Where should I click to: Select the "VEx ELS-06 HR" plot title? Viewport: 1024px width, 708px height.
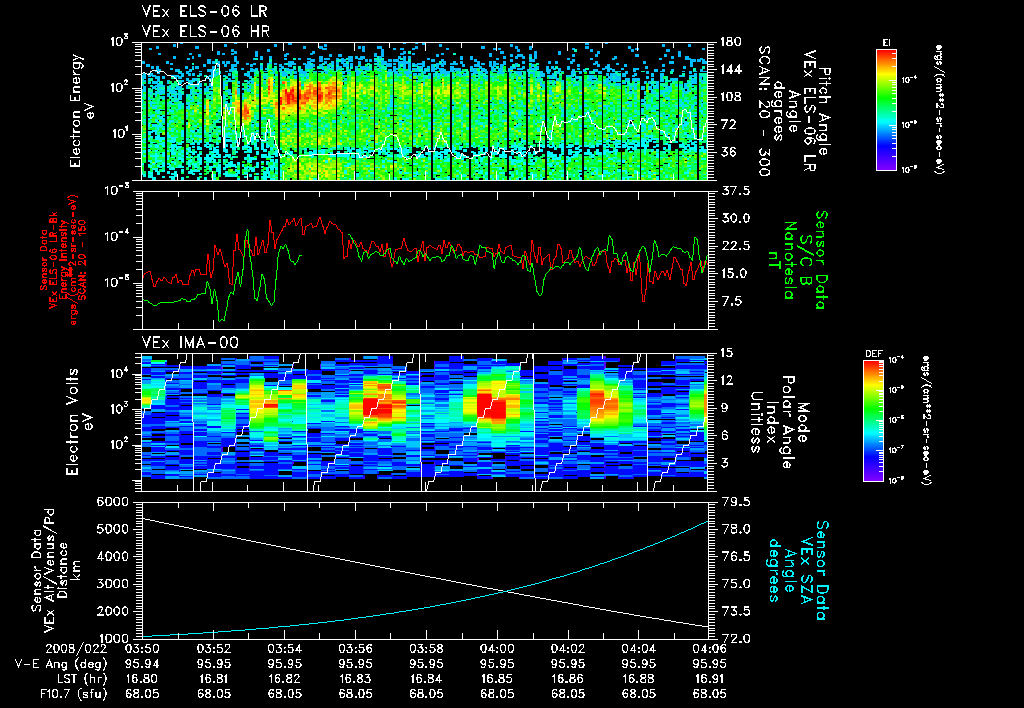(206, 31)
